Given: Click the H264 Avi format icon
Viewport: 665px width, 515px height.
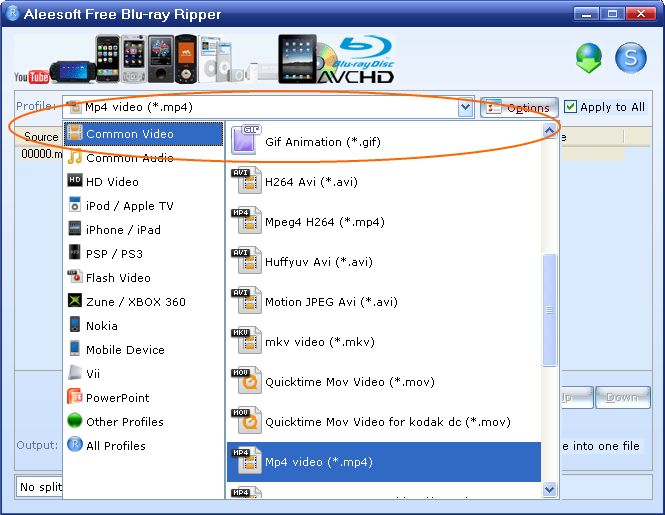Looking at the screenshot, I should (x=246, y=180).
